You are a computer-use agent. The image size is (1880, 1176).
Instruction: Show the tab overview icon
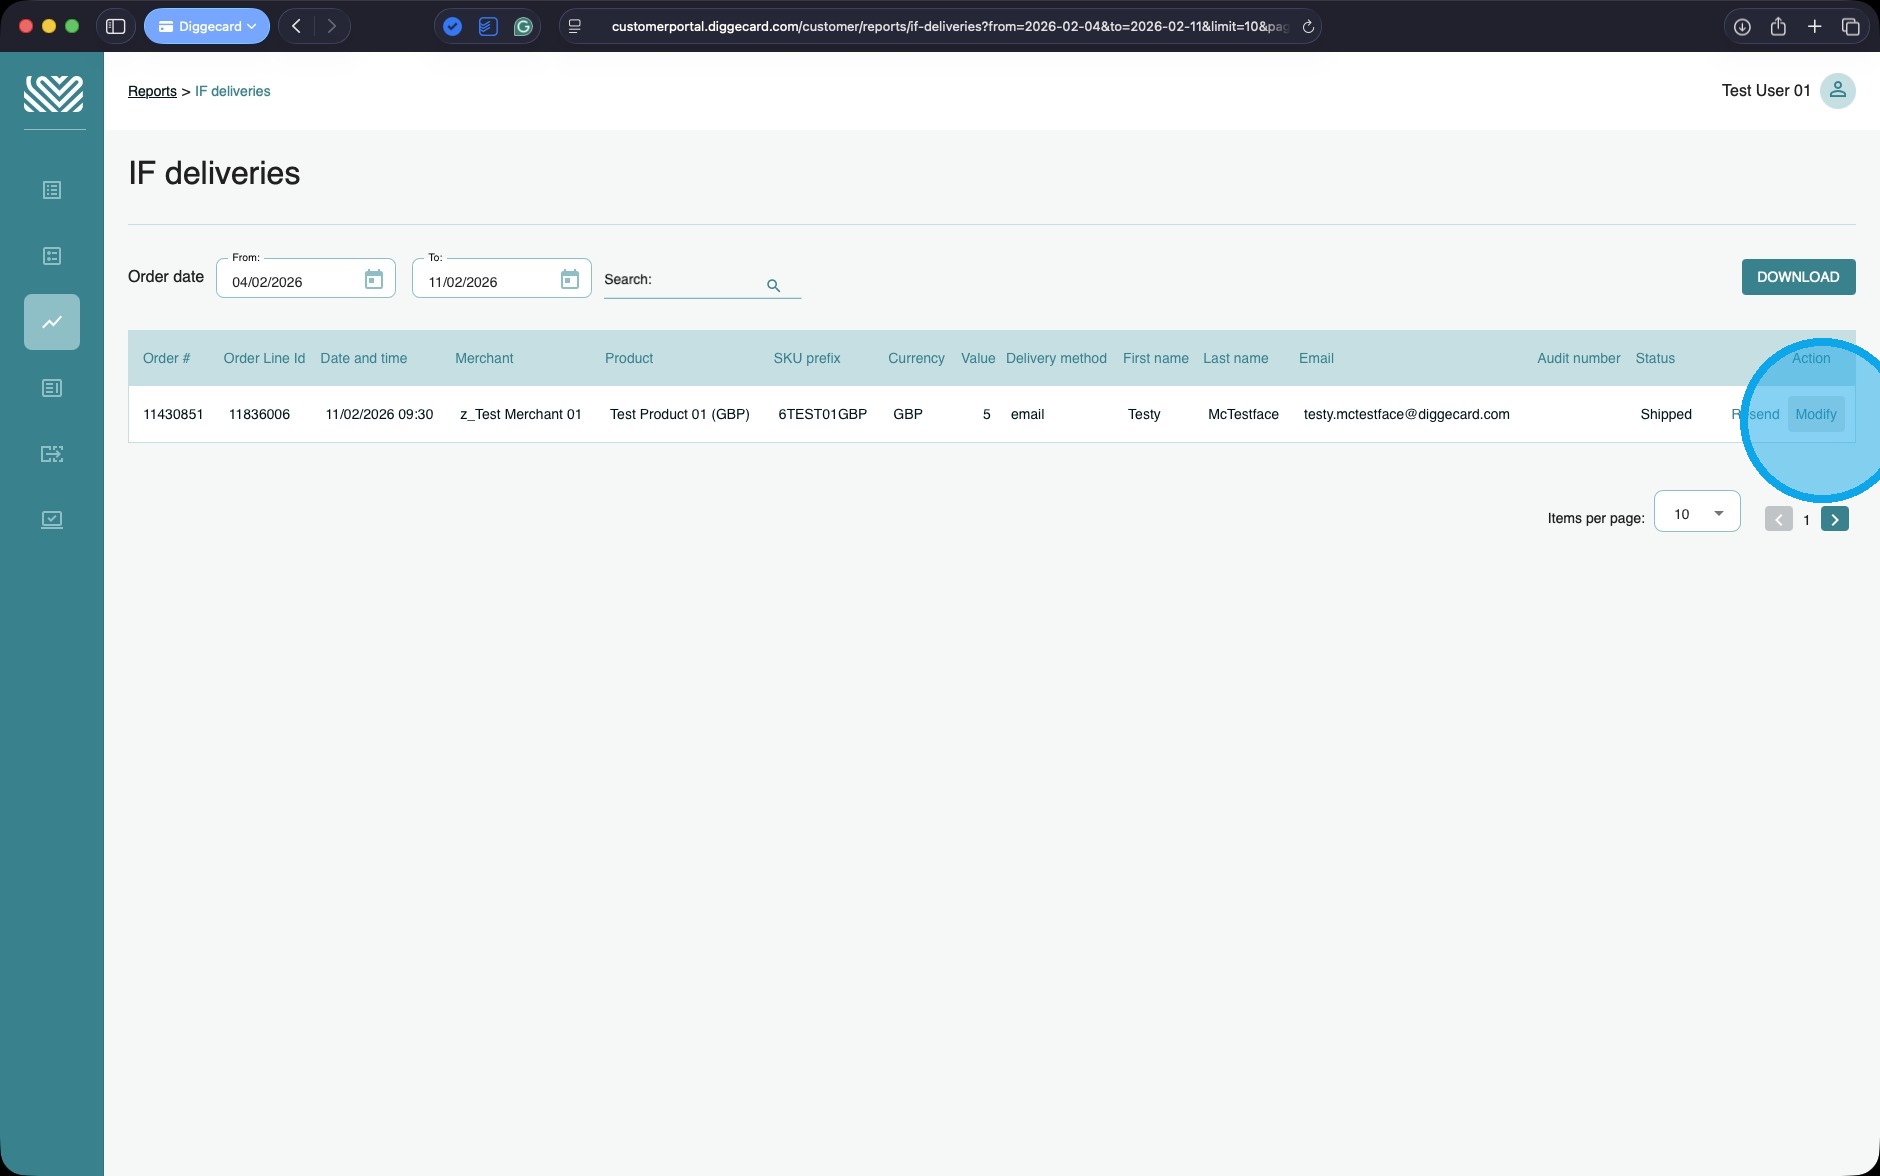(x=1851, y=27)
